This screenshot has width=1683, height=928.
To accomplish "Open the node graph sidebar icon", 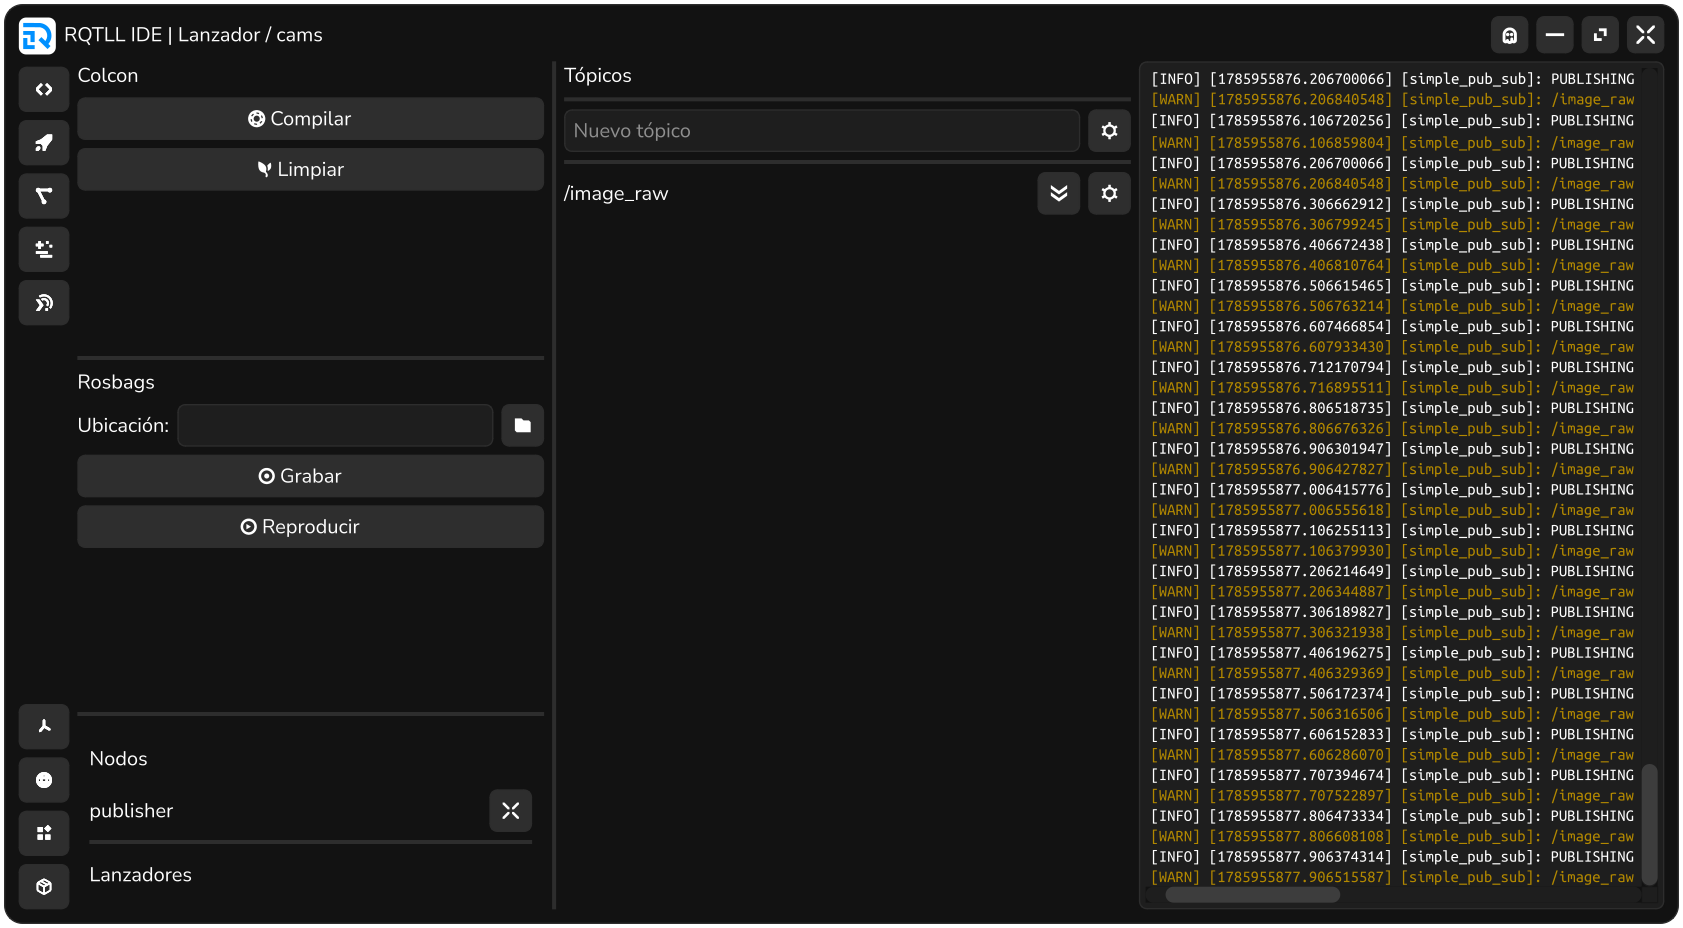I will click(x=44, y=196).
